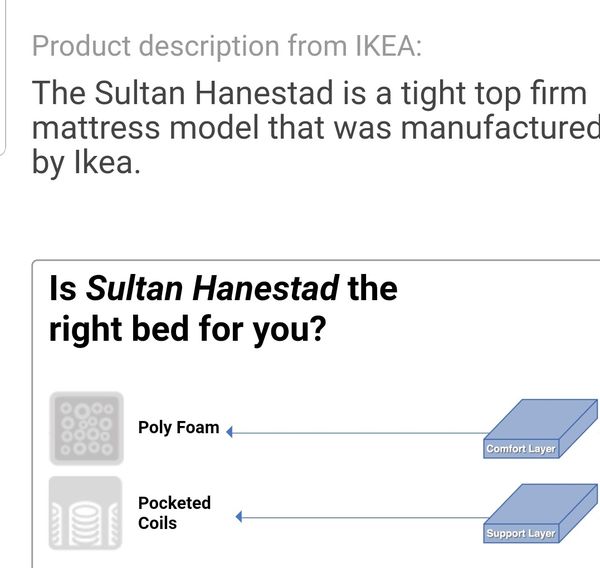Click the words 'by Ikea.' in the description
Screen dimensions: 600x568
point(86,163)
